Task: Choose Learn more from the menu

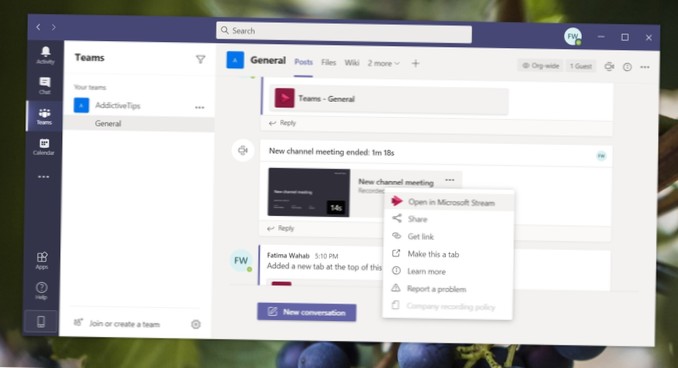Action: coord(448,272)
